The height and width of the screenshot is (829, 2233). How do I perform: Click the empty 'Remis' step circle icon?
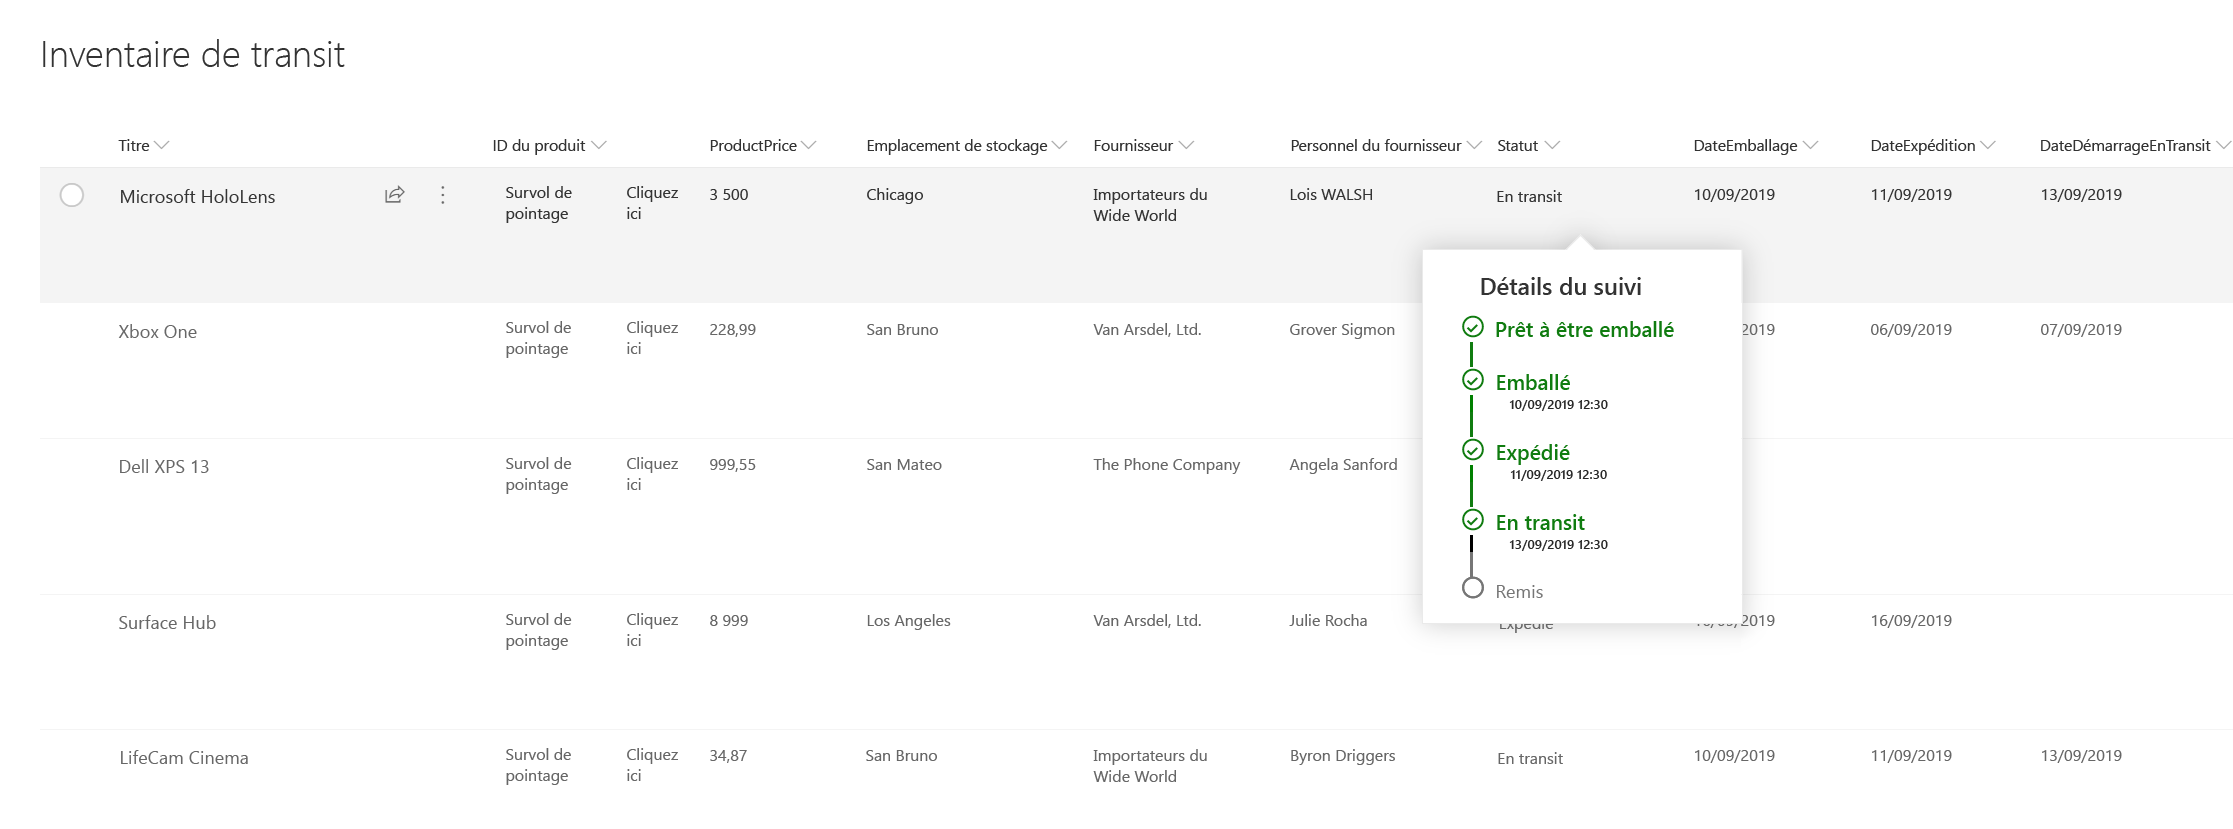click(x=1472, y=588)
